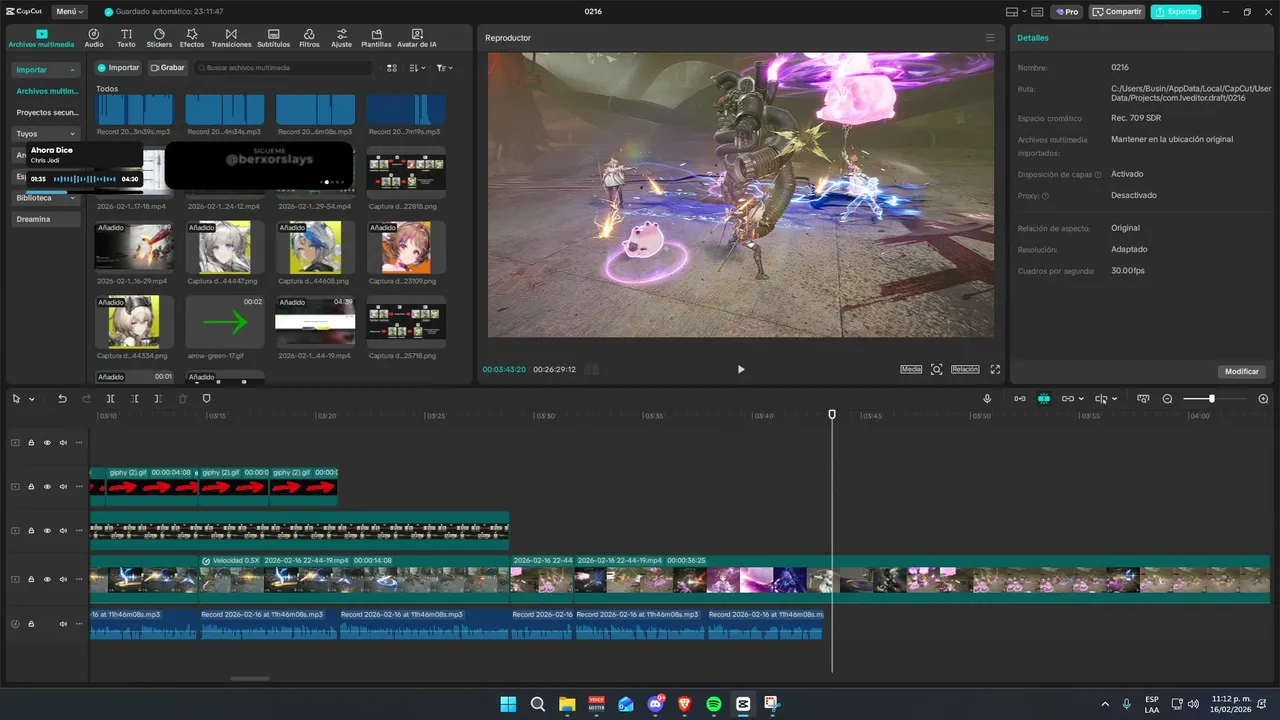Hide the Velocidad 0.5X video track
The width and height of the screenshot is (1280, 720).
47,579
